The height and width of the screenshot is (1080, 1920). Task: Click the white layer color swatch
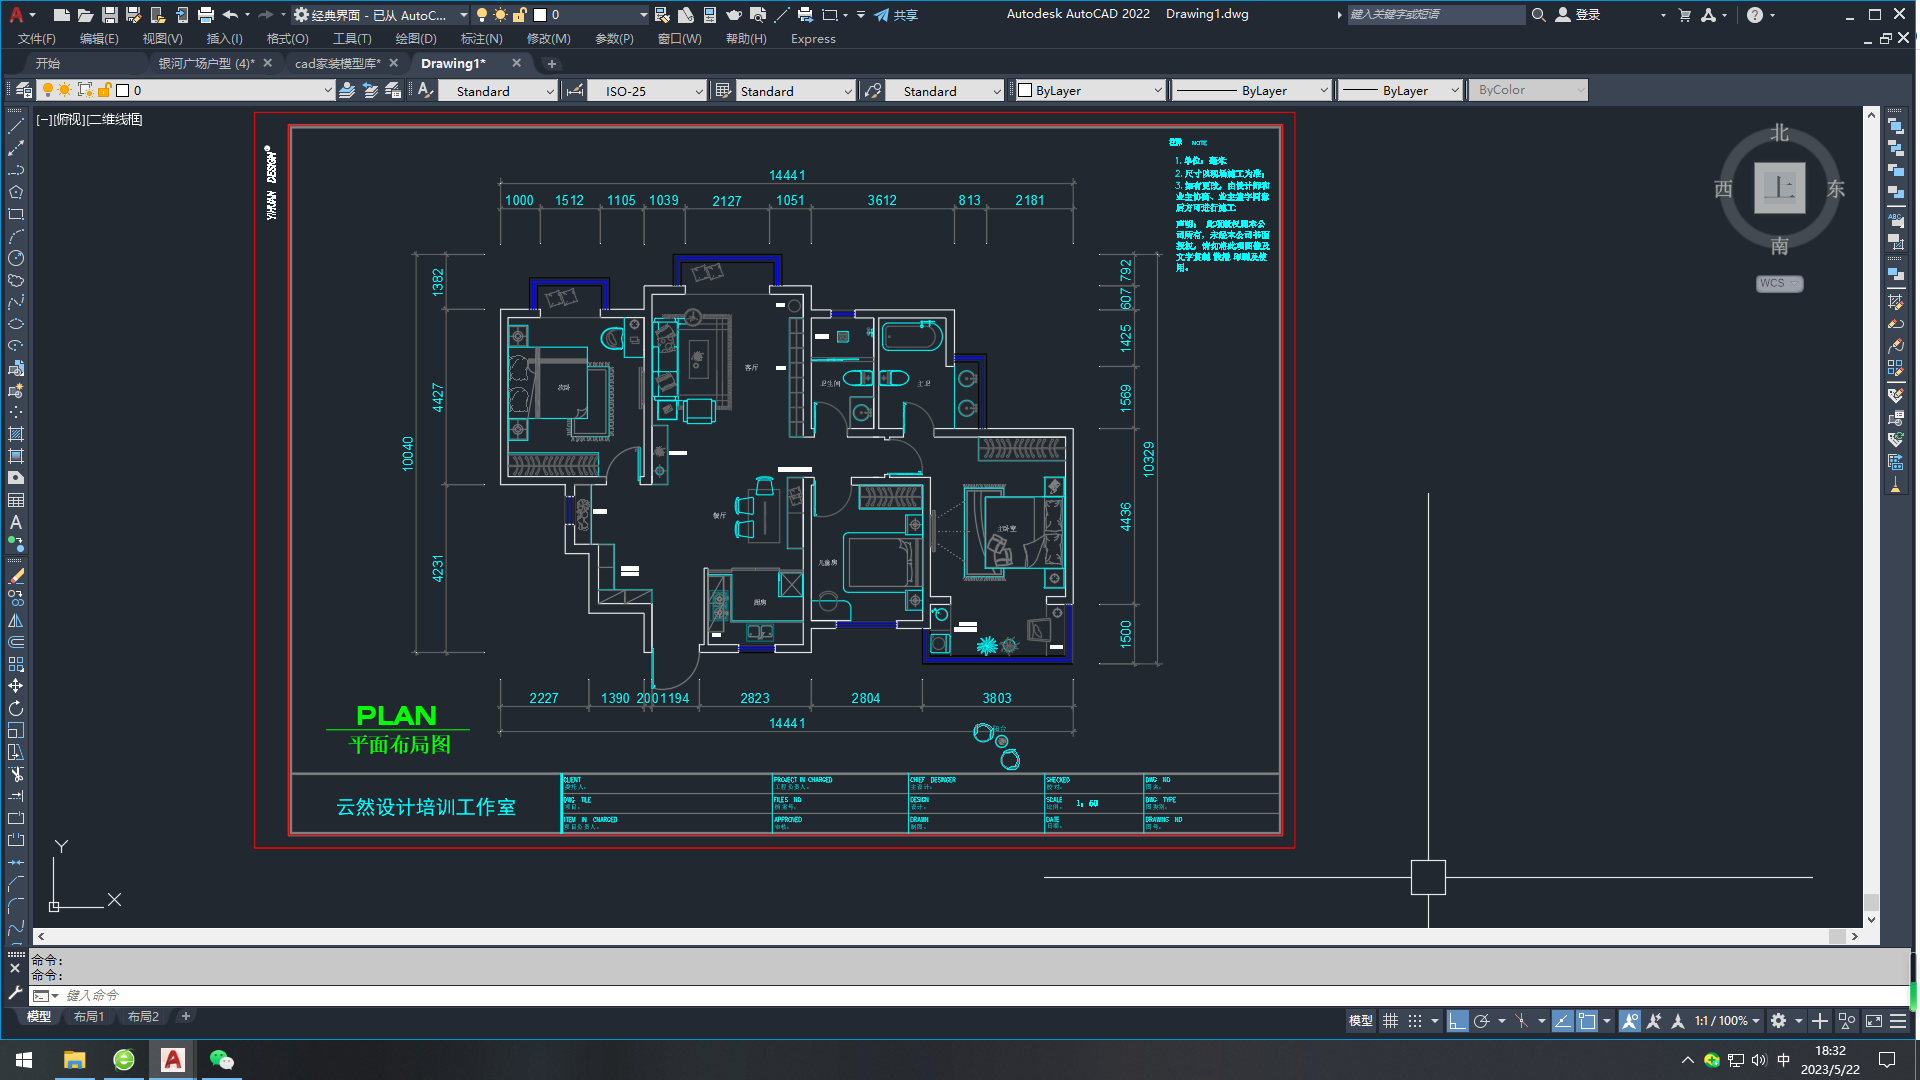point(123,91)
